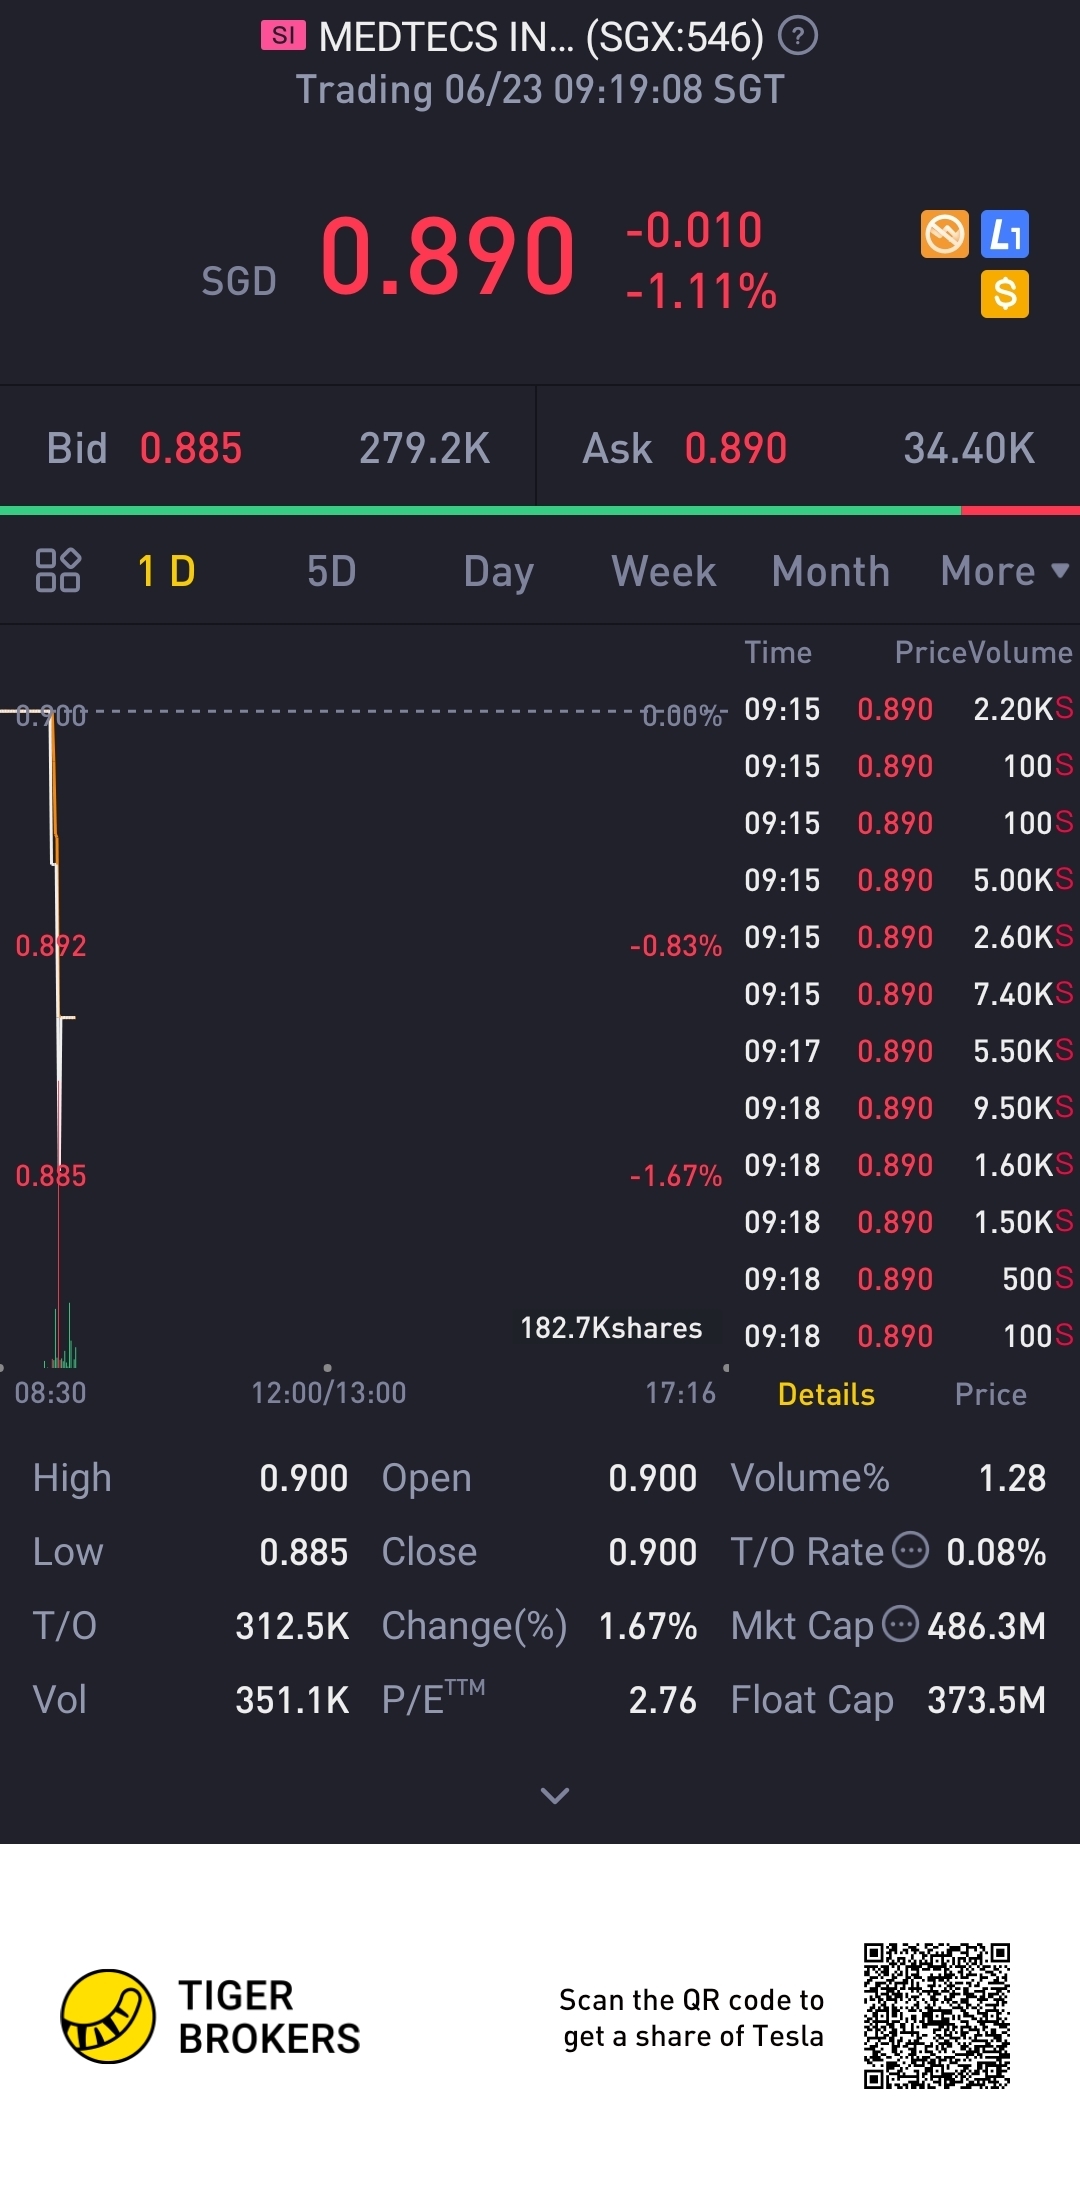Select the Month chart tab

point(830,571)
